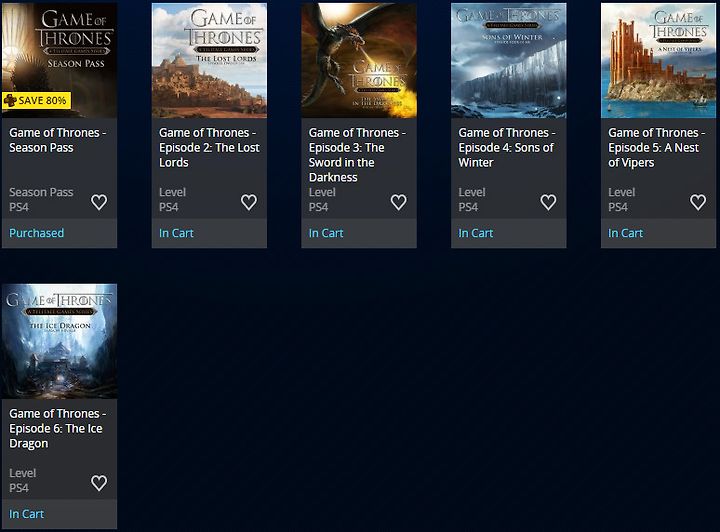This screenshot has width=720, height=532.
Task: Open Sons of Winter ice wall cover
Action: tap(509, 61)
